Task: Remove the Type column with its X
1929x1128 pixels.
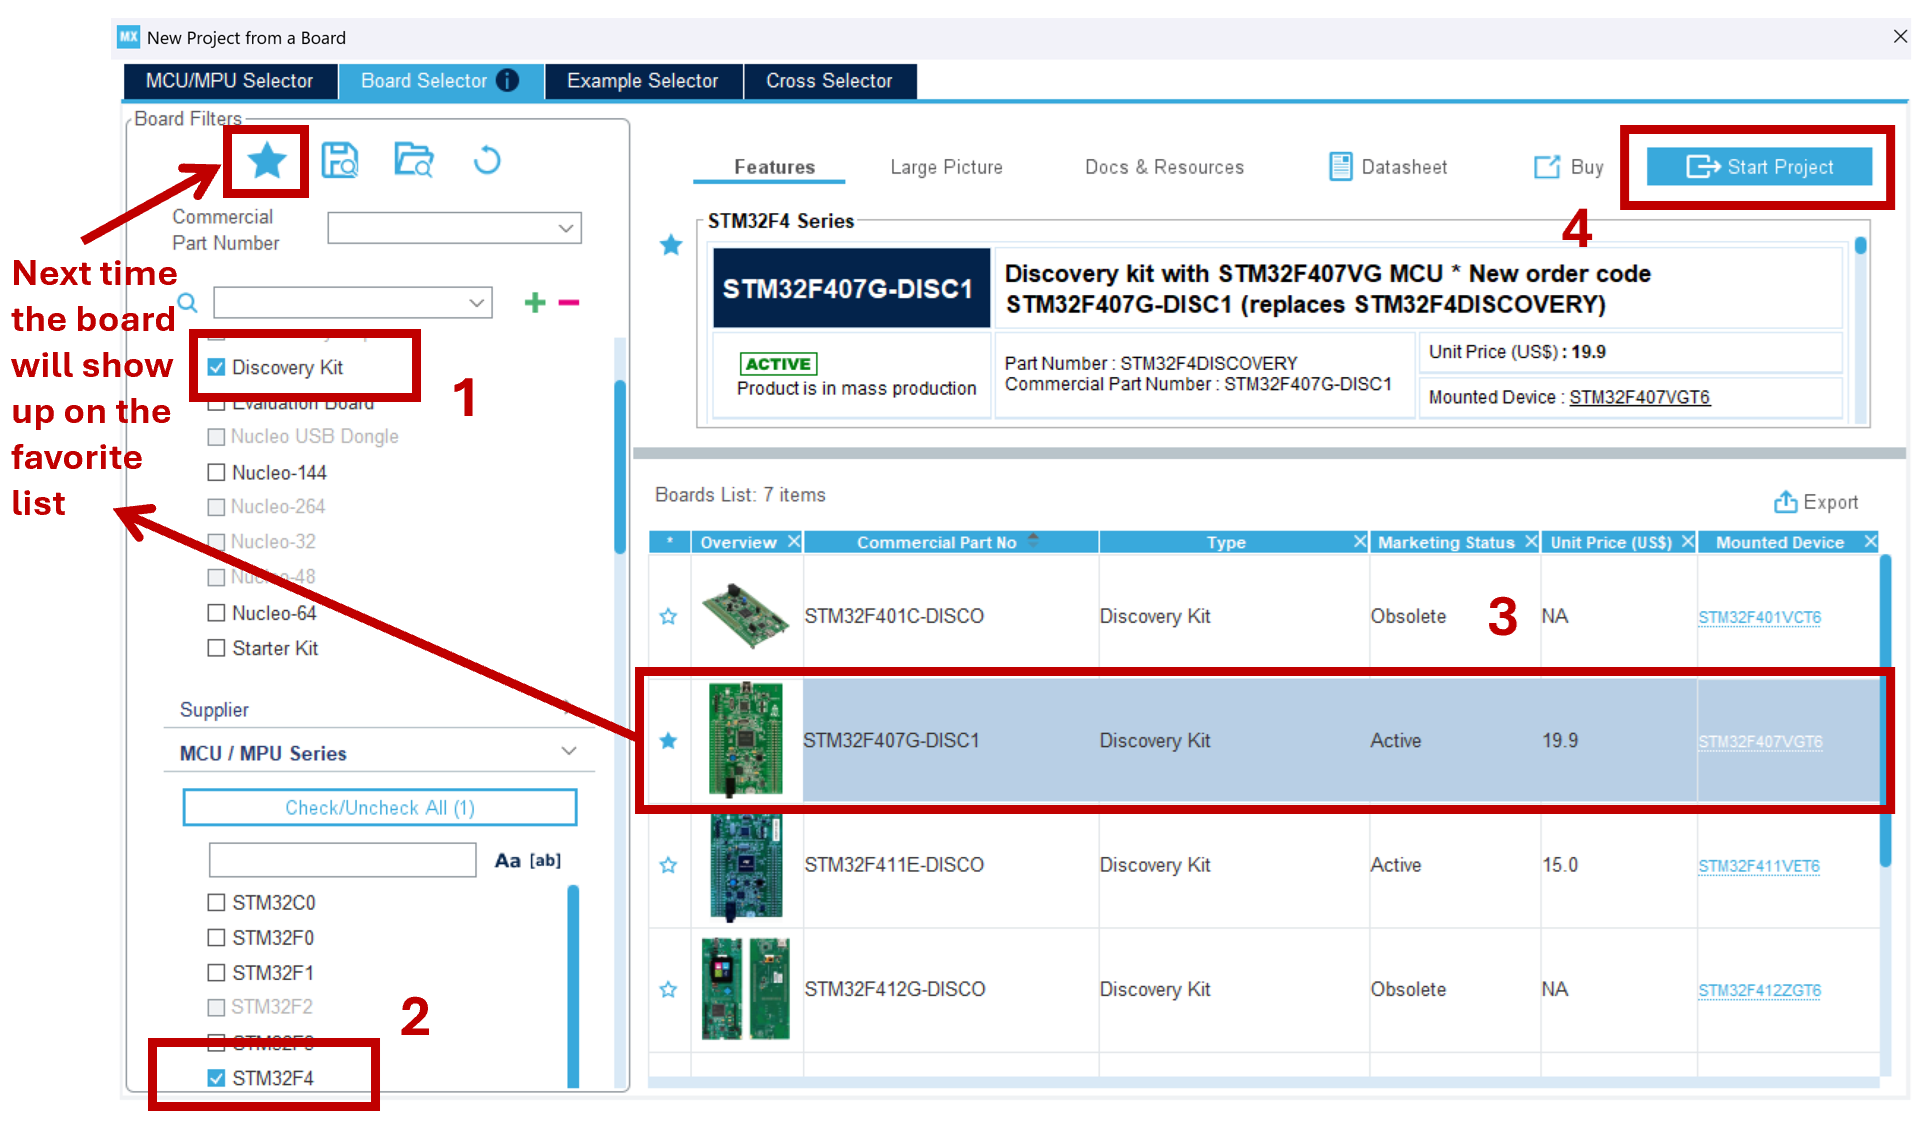Action: point(1360,541)
